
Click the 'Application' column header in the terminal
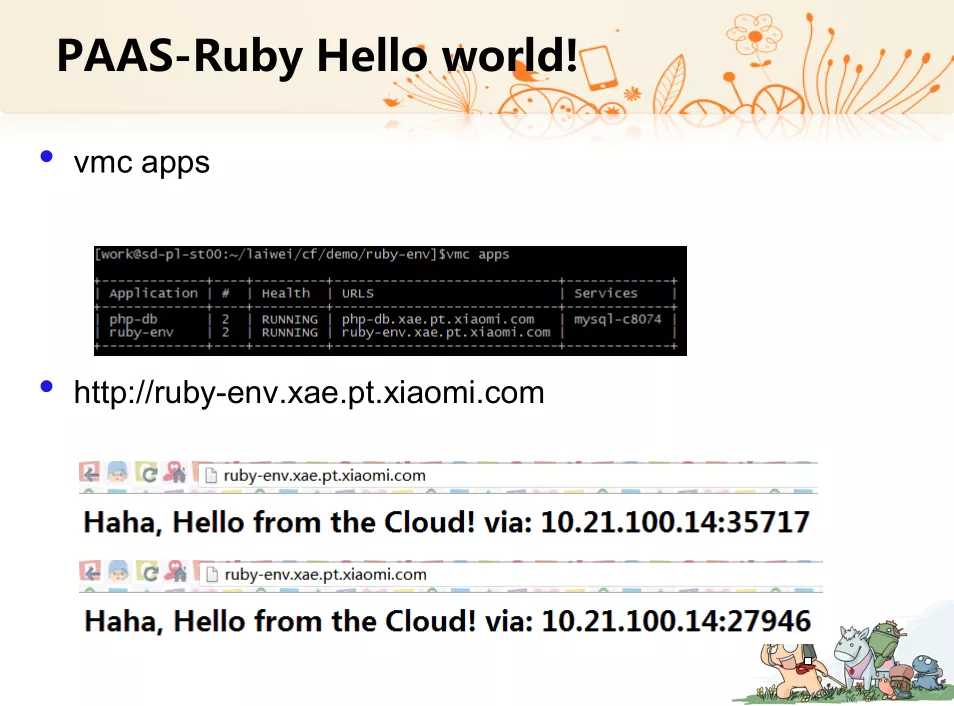(153, 293)
